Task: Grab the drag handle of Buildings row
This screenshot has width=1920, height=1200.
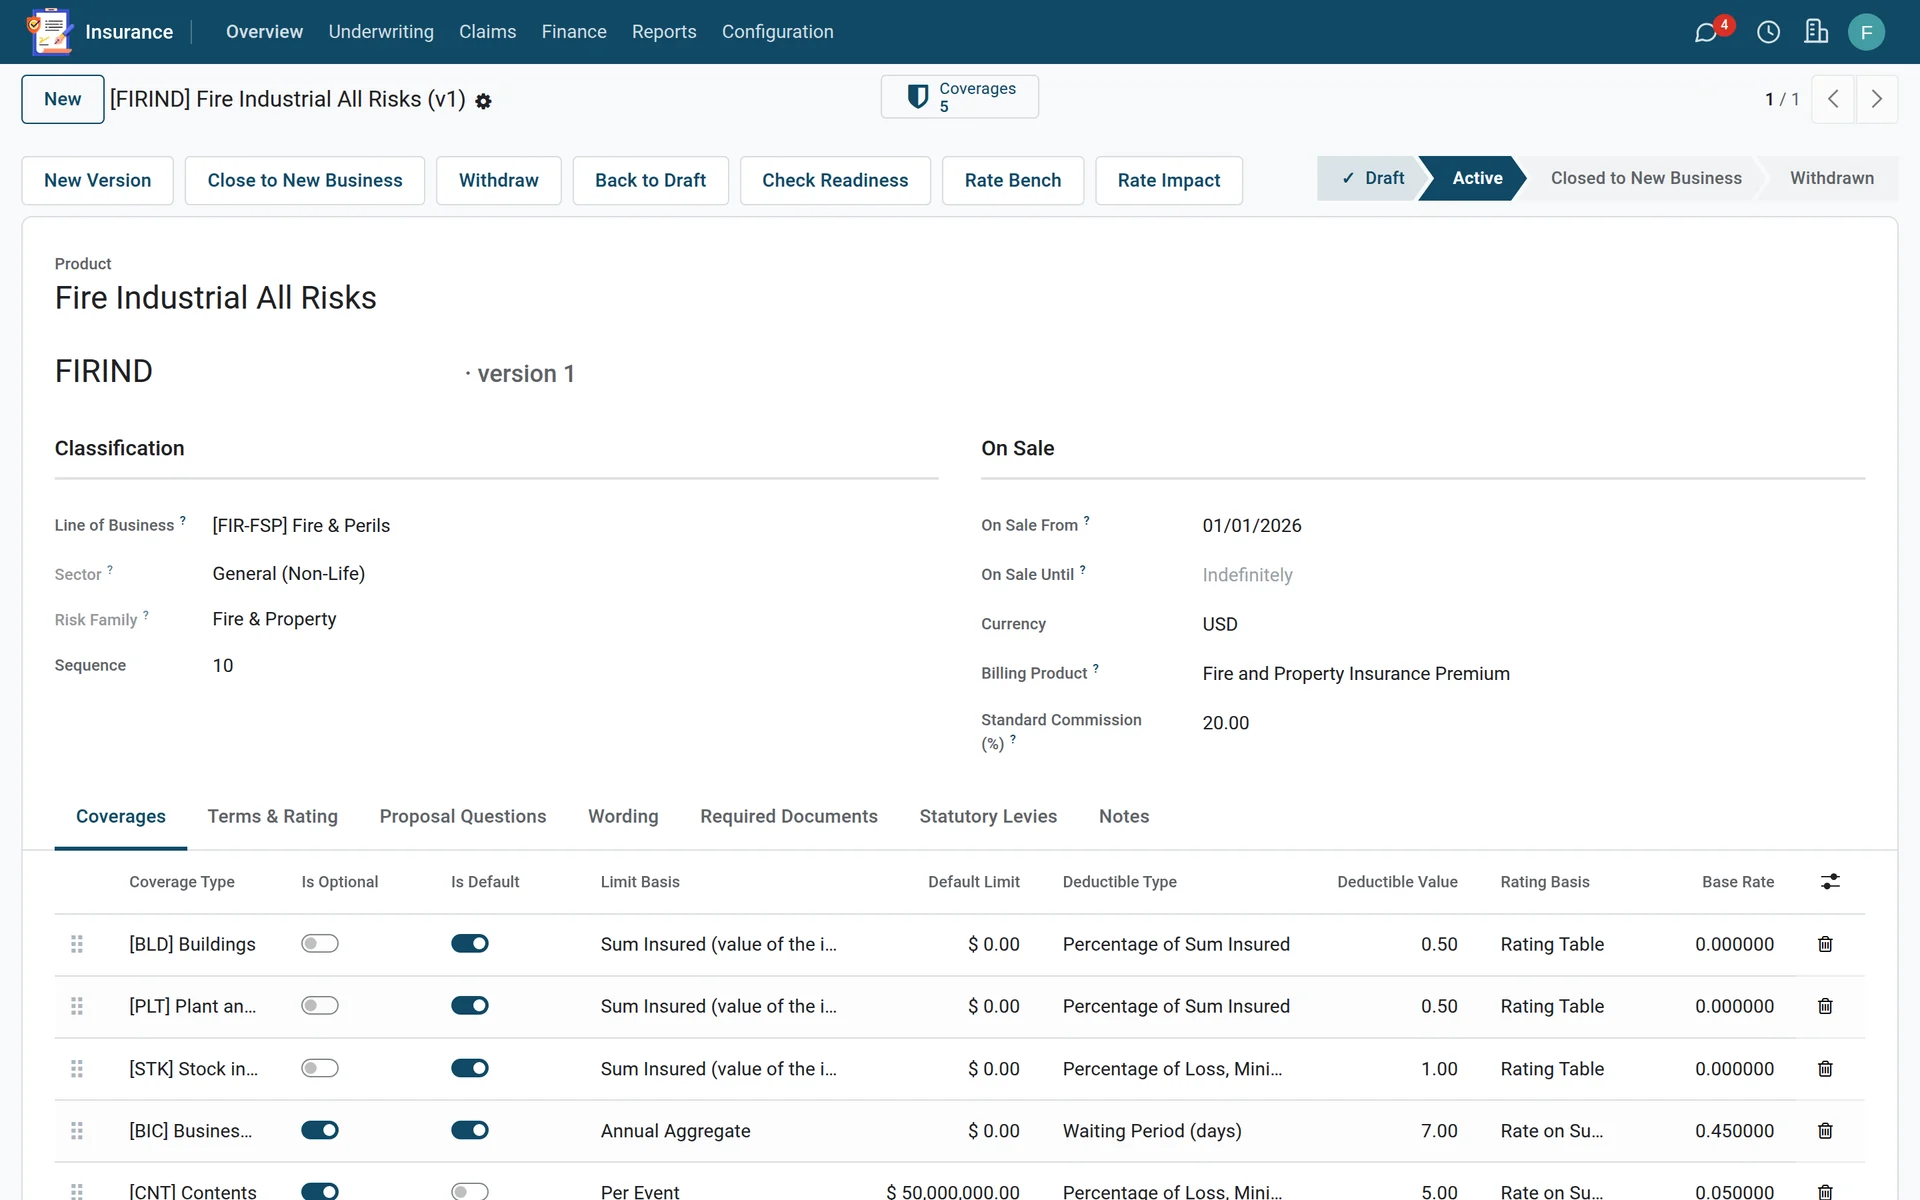Action: pyautogui.click(x=77, y=944)
